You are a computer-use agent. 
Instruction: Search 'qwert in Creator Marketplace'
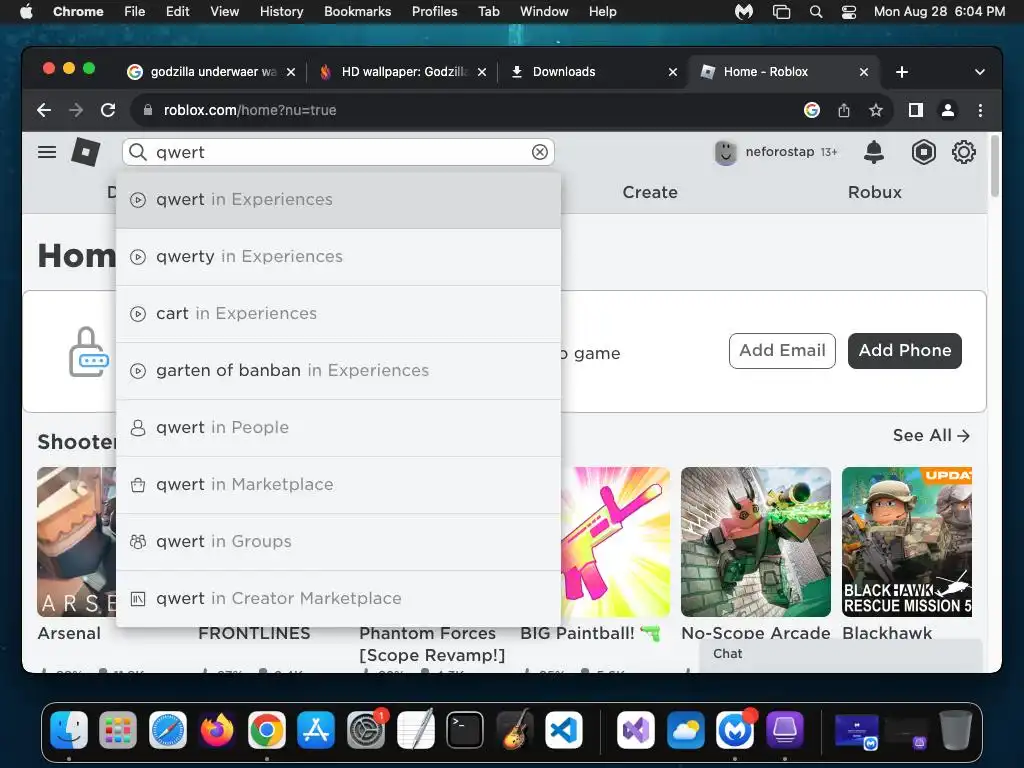338,598
